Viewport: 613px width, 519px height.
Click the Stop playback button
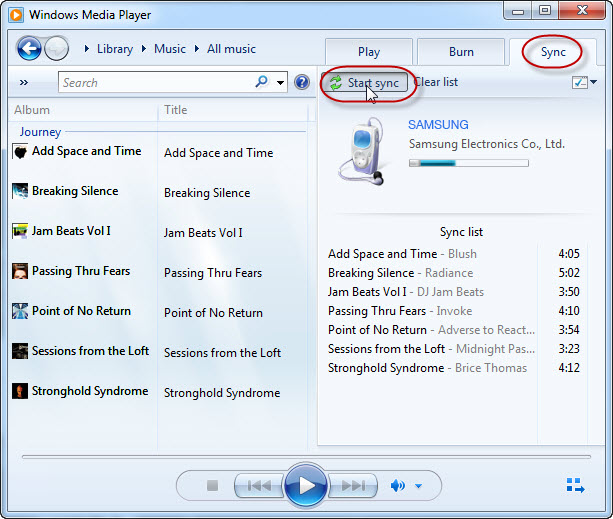tap(212, 486)
